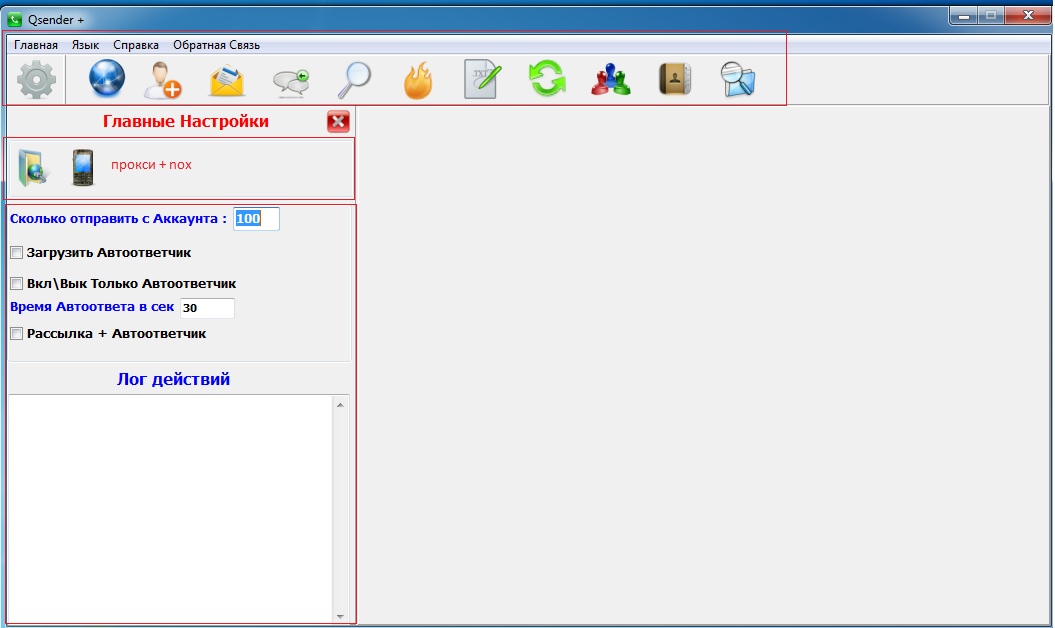Image resolution: width=1055 pixels, height=628 pixels.
Task: Click the magnifying glass search icon
Action: pos(354,80)
